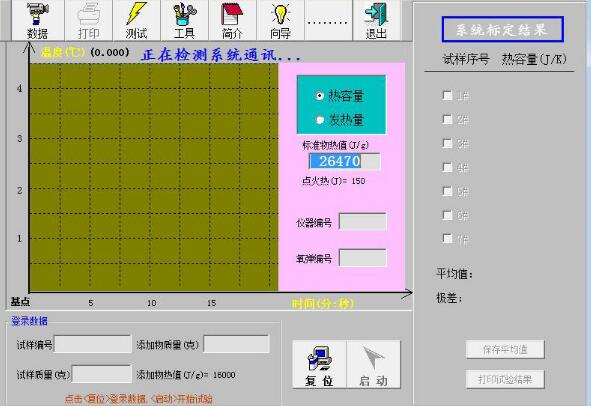Image resolution: width=591 pixels, height=406 pixels.
Task: Check the 1# sample checkbox
Action: (x=447, y=95)
